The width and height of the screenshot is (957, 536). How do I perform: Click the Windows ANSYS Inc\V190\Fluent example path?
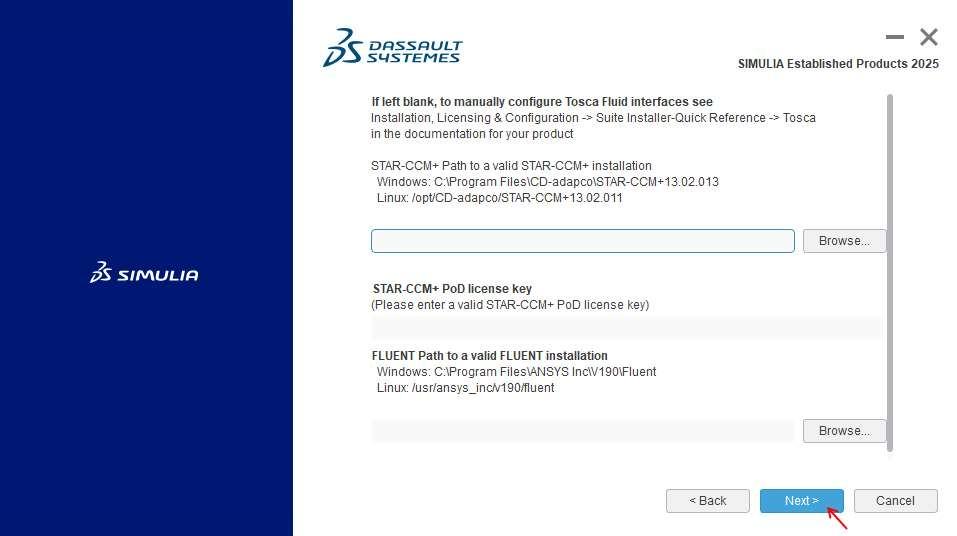pyautogui.click(x=516, y=372)
